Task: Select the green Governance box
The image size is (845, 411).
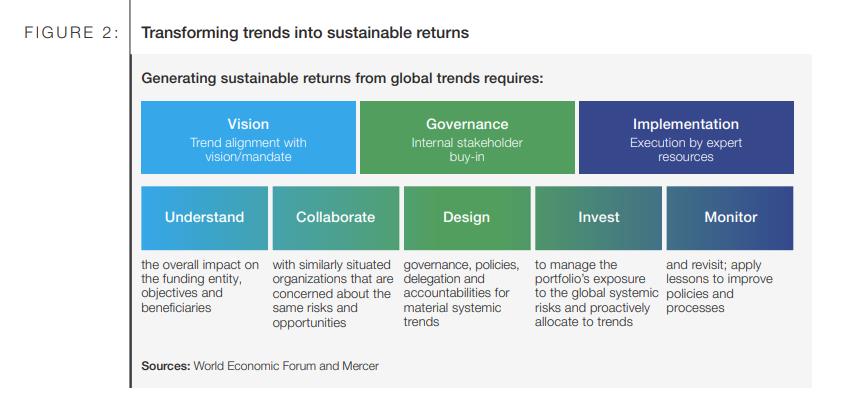Action: pos(467,137)
